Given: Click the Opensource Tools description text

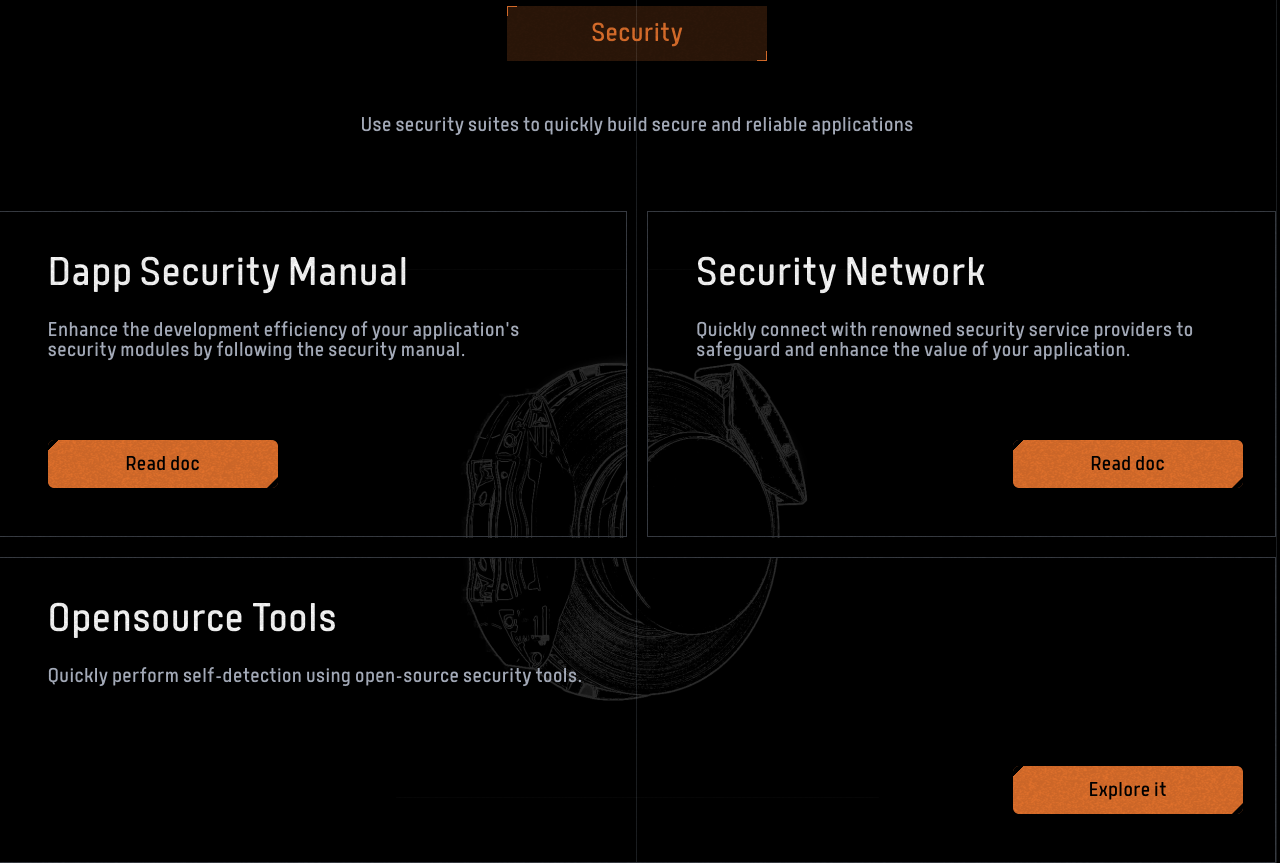Looking at the screenshot, I should tap(314, 676).
